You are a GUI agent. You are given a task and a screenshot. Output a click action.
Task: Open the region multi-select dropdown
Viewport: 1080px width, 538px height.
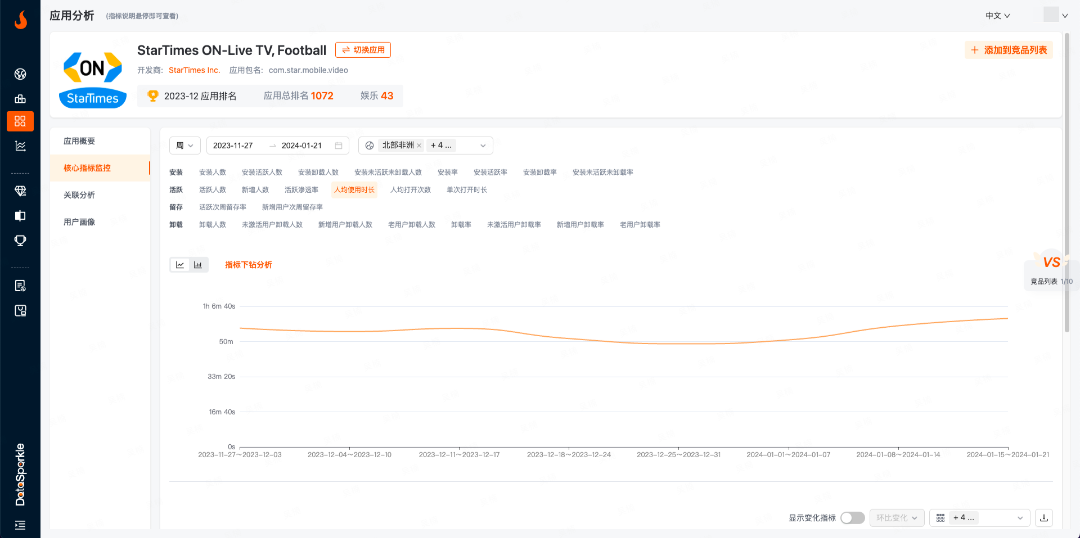(x=484, y=145)
